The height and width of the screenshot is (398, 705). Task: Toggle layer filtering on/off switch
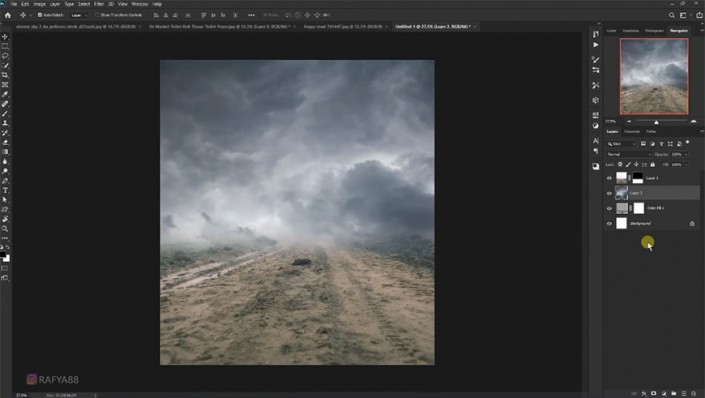tap(687, 143)
